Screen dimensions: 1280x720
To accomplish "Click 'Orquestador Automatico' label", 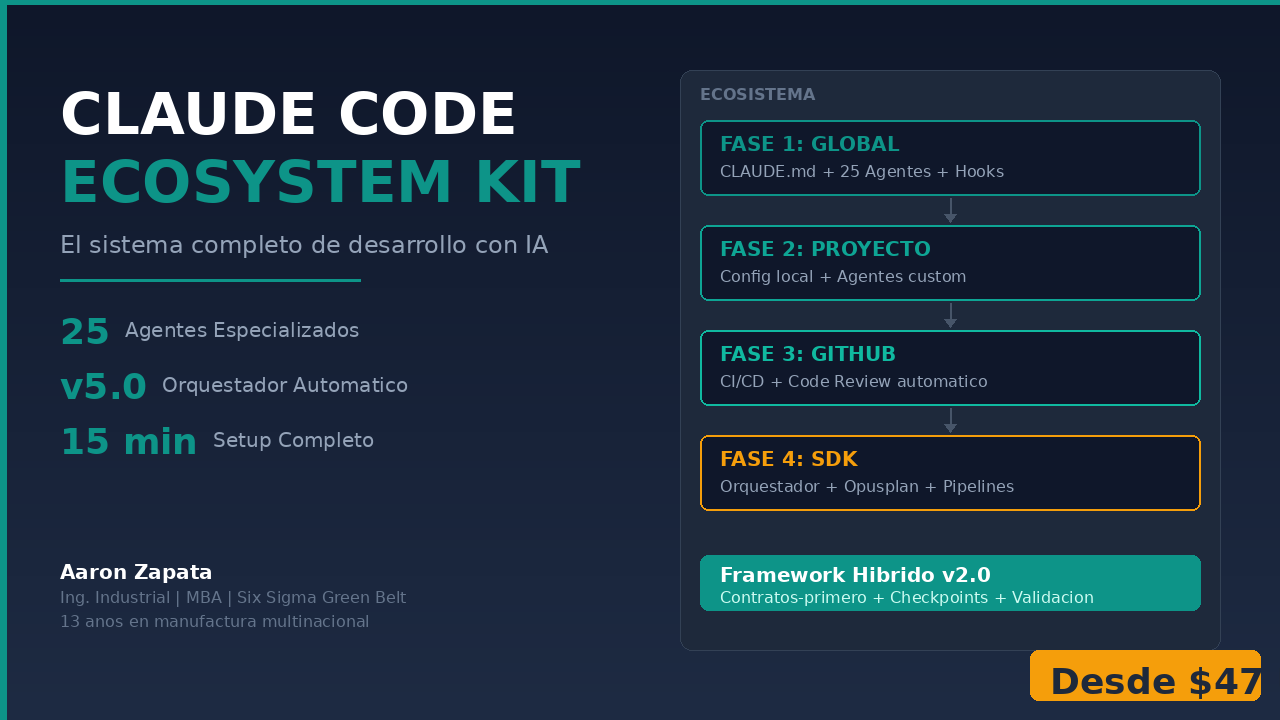I will (285, 385).
